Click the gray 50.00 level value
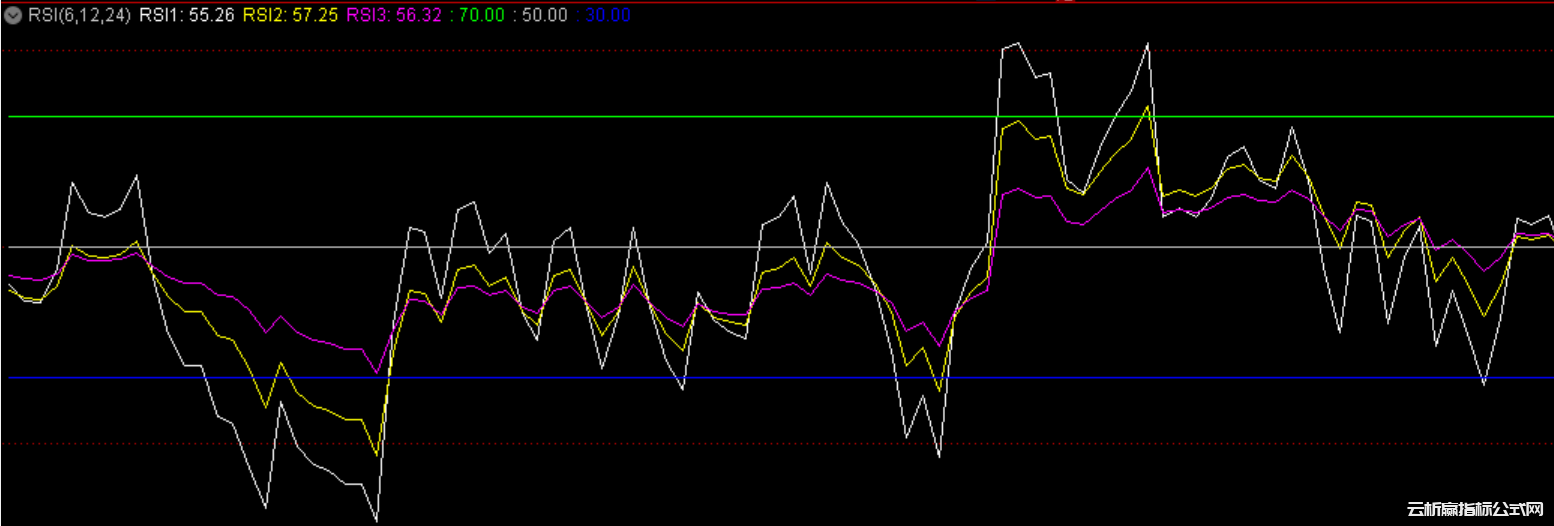The image size is (1554, 526). (x=546, y=16)
